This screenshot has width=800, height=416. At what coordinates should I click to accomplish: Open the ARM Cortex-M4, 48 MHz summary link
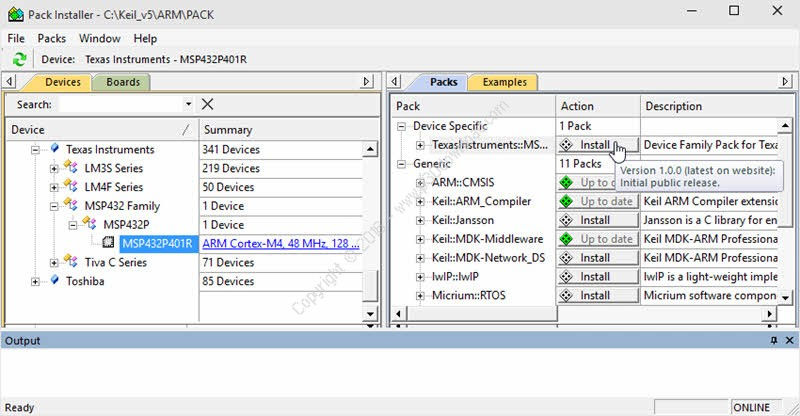tap(281, 243)
